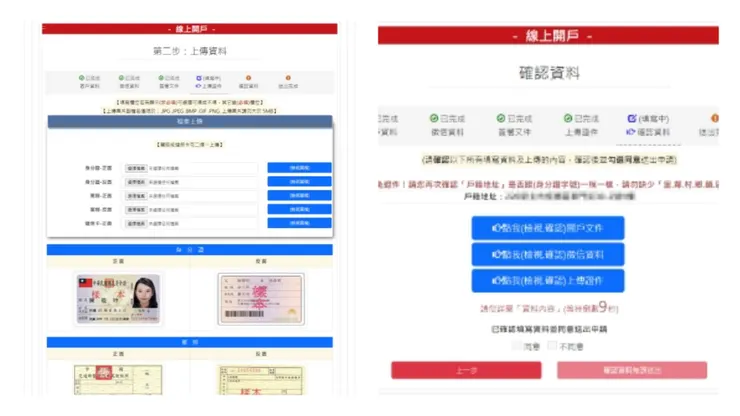This screenshot has height=416, width=740.
Task: Click blue upload button in third upload row
Action: [299, 195]
